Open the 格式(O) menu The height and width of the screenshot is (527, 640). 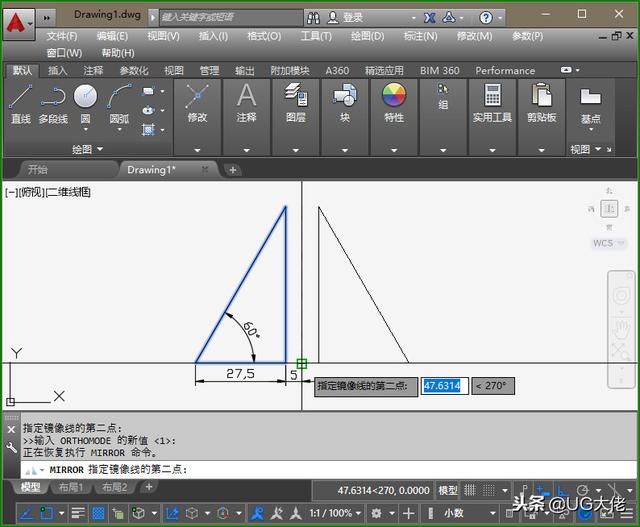click(264, 36)
